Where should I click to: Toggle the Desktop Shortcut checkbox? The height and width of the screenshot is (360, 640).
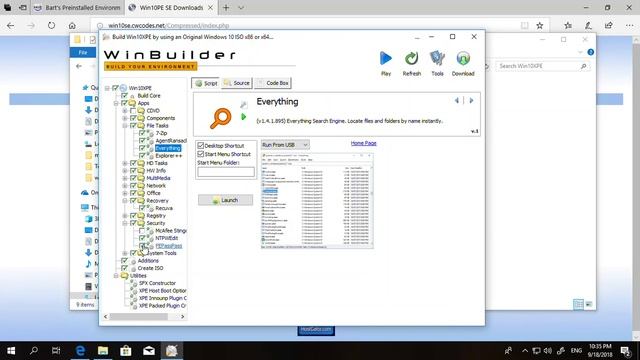(200, 145)
